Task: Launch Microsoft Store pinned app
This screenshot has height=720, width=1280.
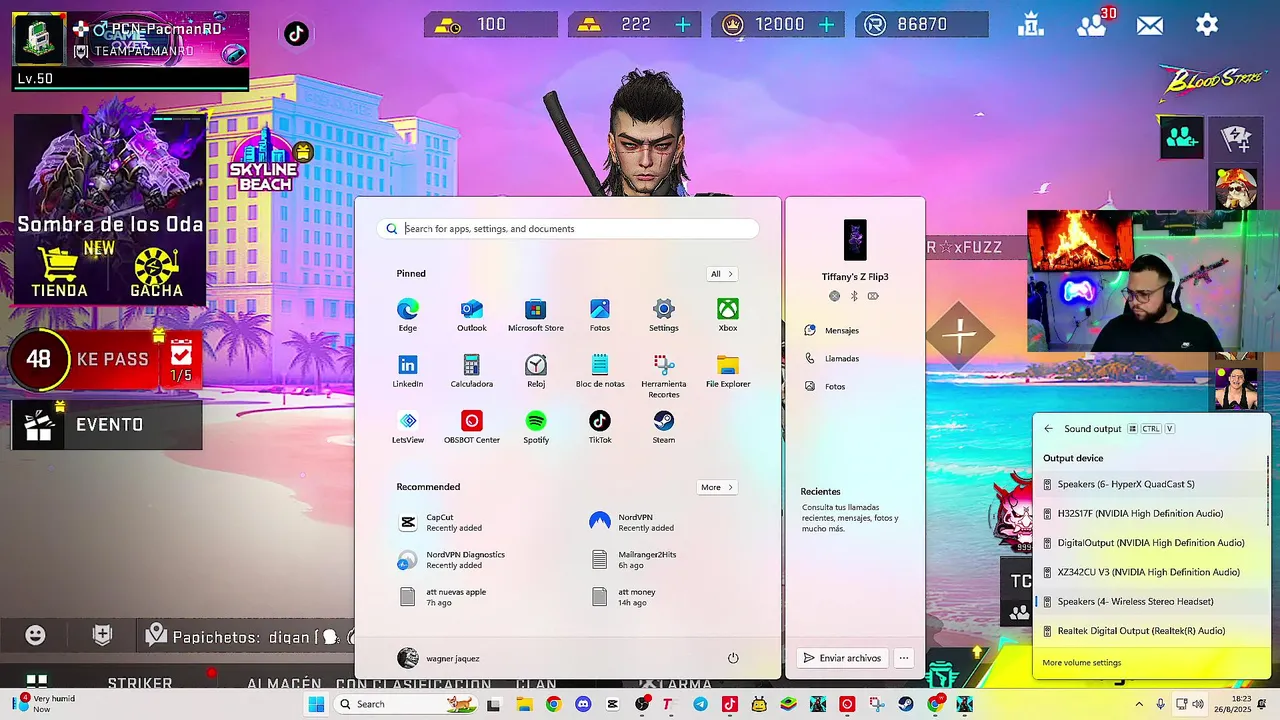Action: pos(535,315)
